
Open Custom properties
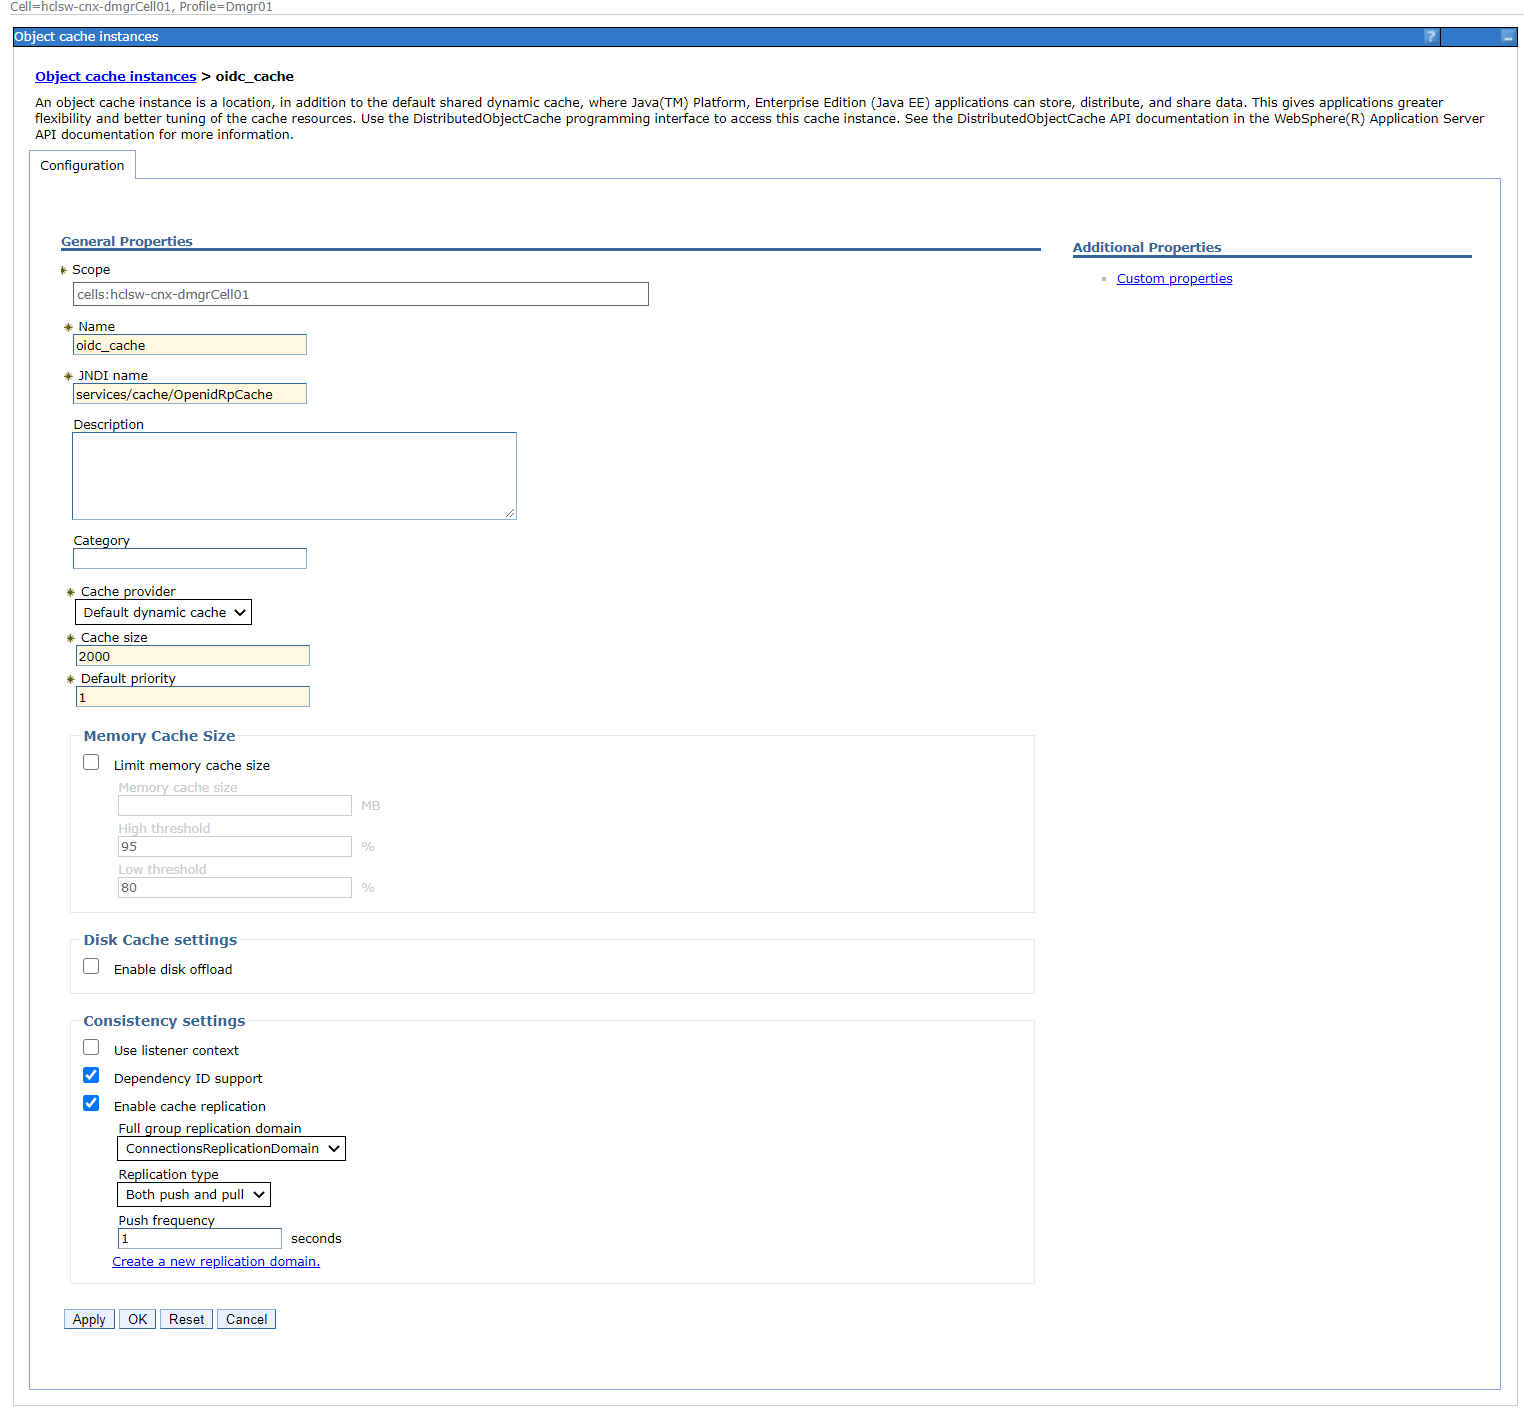1174,278
